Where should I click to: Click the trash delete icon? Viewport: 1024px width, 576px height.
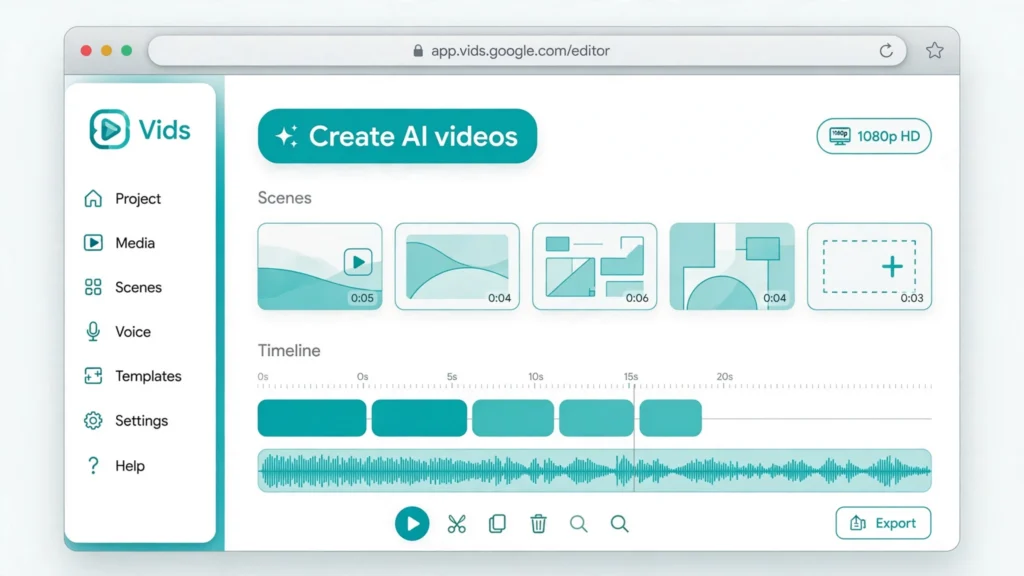click(x=538, y=524)
